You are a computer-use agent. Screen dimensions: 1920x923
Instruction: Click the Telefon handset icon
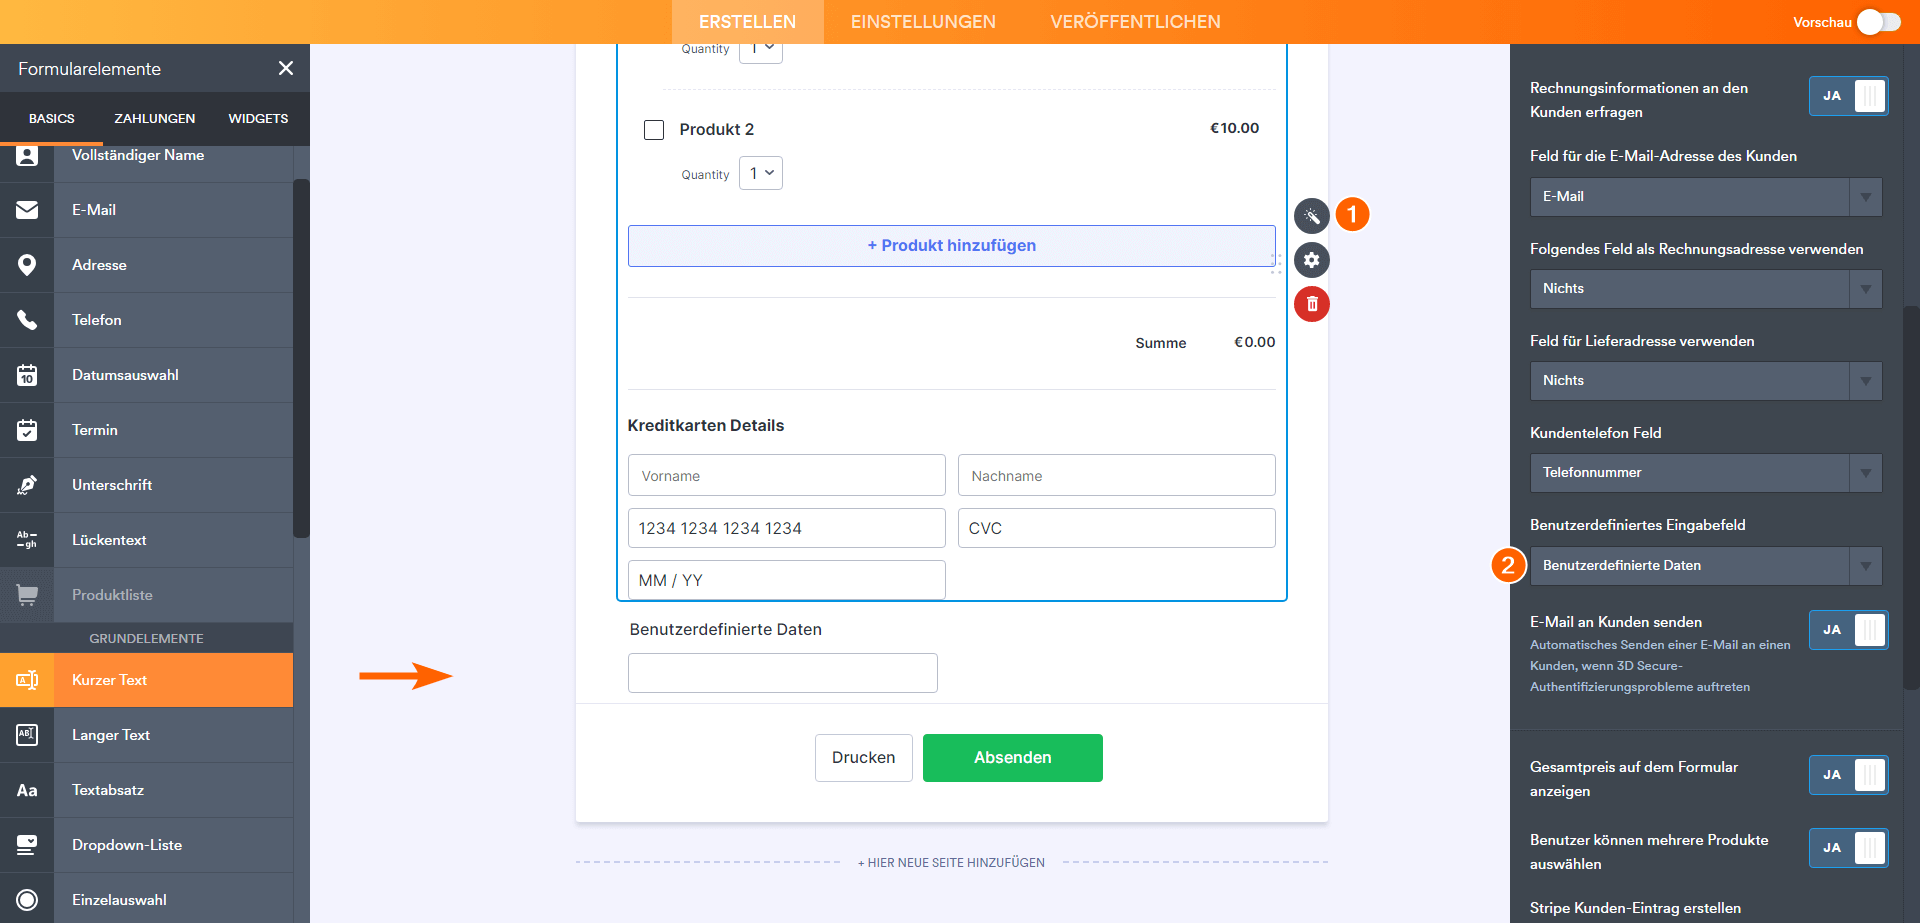27,320
